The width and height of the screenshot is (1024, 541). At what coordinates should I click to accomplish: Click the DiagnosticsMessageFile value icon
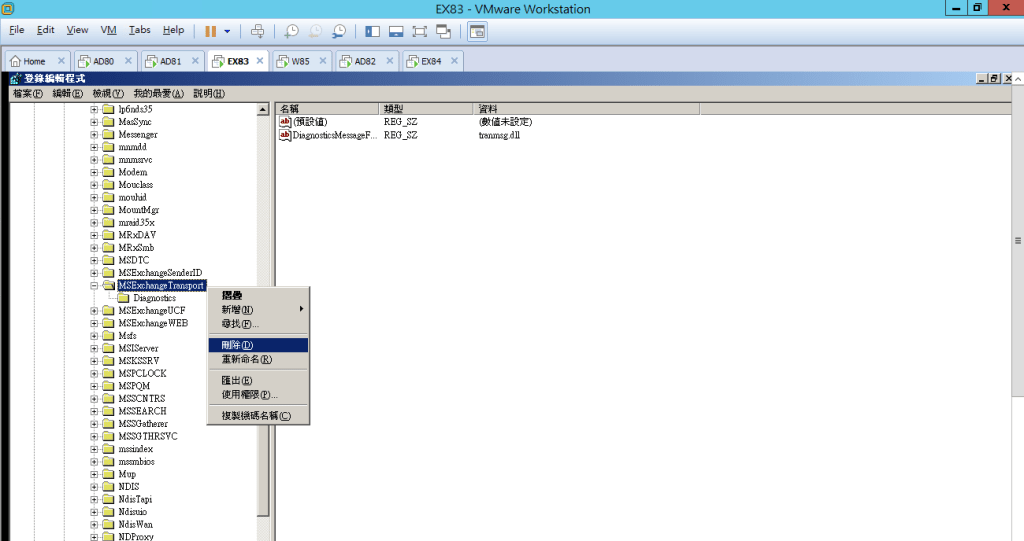285,134
